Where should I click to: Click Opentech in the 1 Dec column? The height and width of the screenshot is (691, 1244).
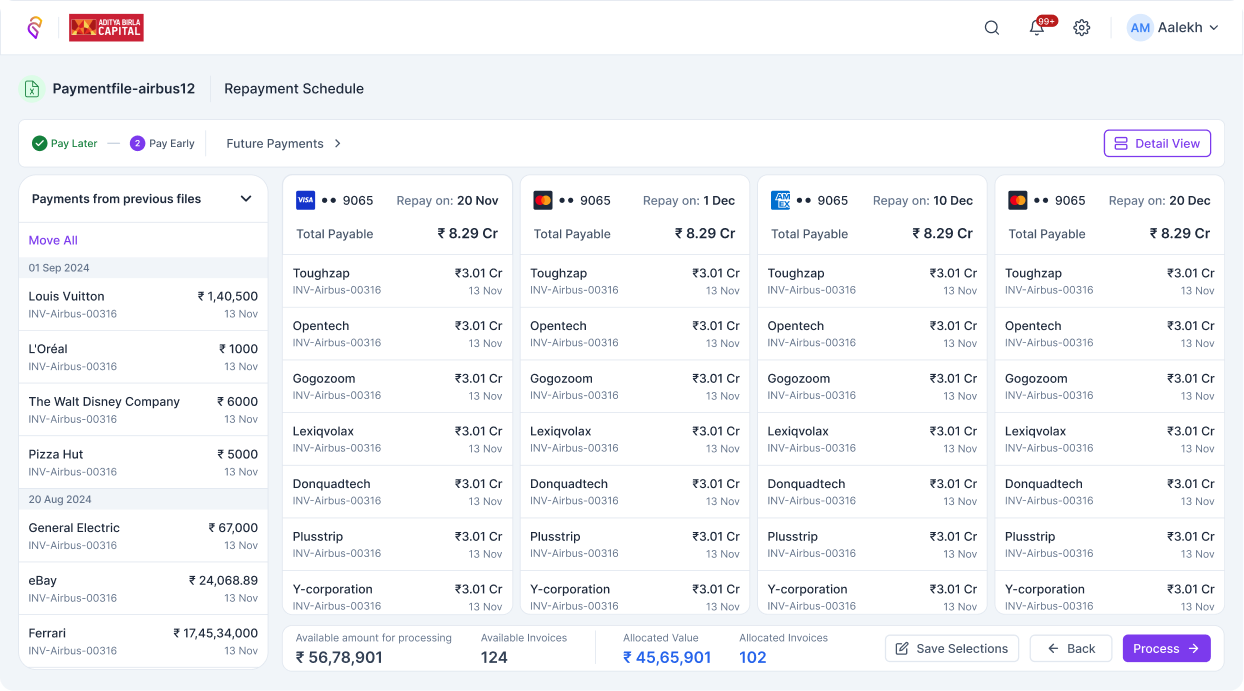pos(635,334)
